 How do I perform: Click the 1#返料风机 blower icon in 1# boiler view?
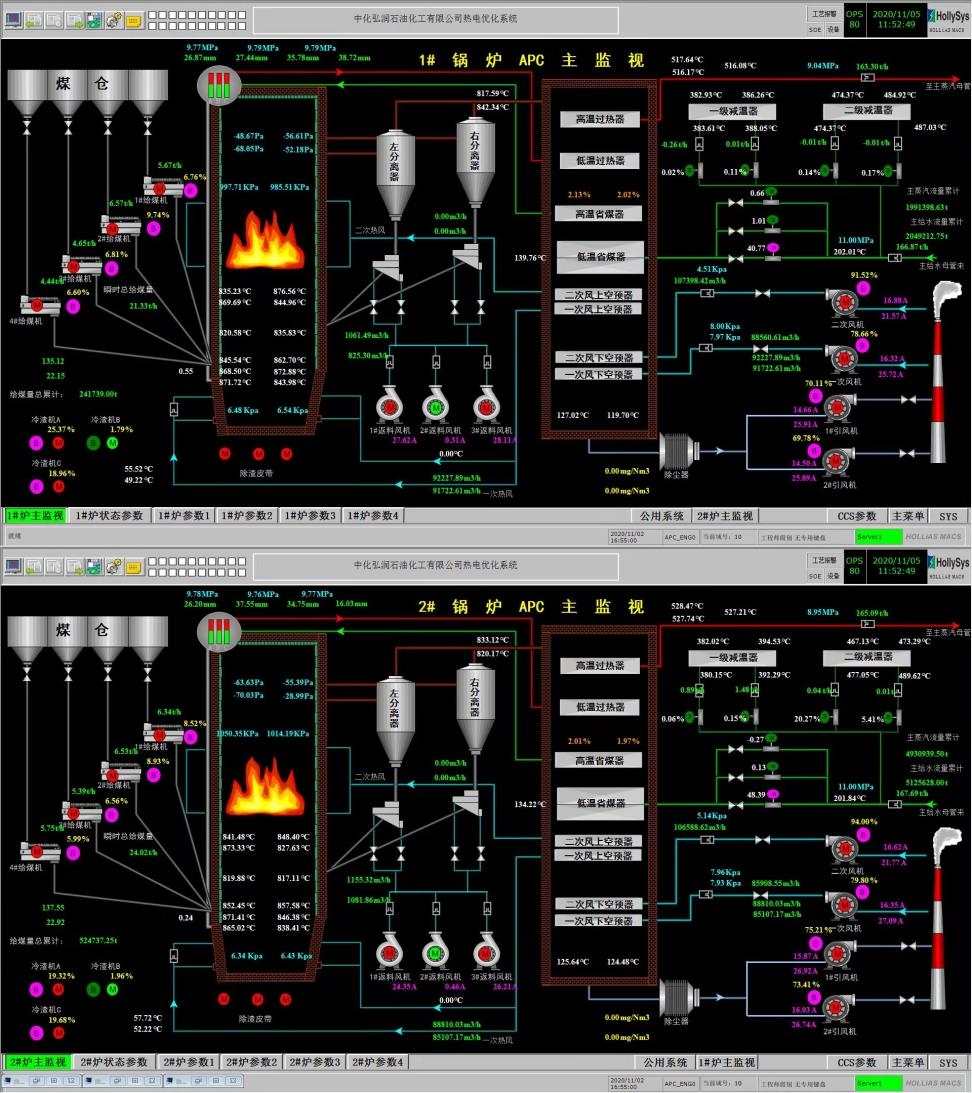pos(388,406)
